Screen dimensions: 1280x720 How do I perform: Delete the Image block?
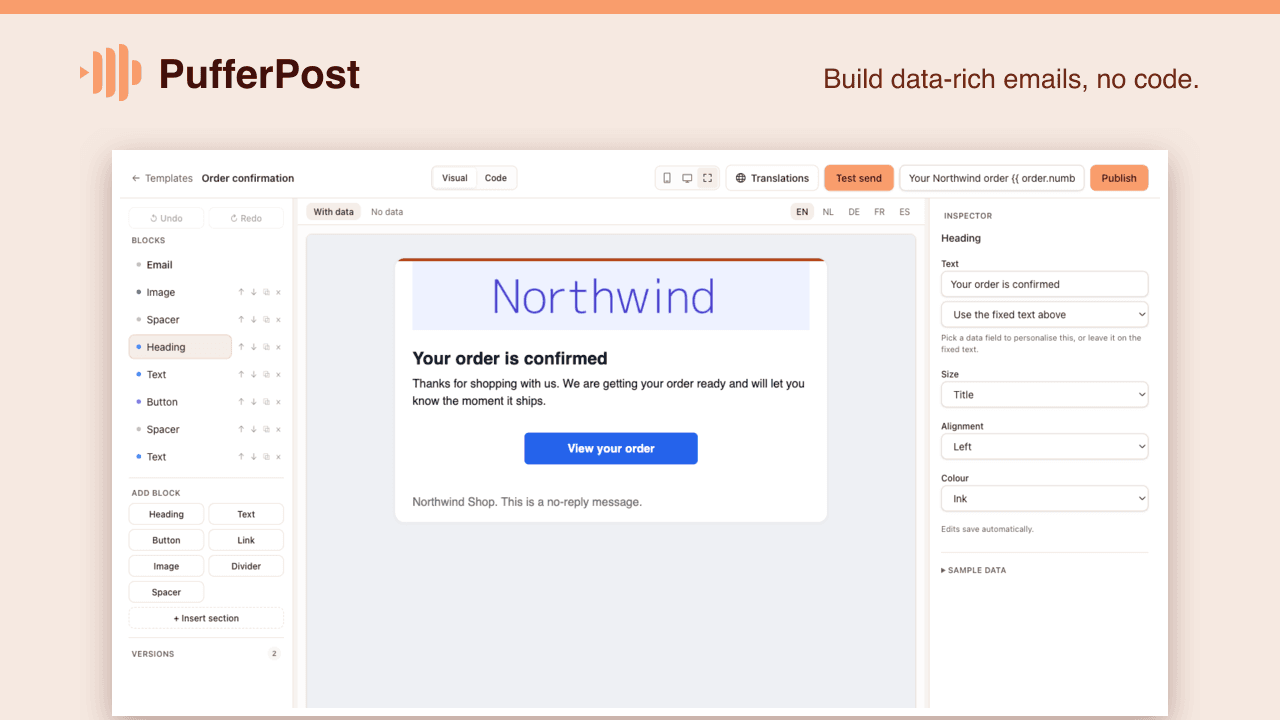pyautogui.click(x=278, y=292)
